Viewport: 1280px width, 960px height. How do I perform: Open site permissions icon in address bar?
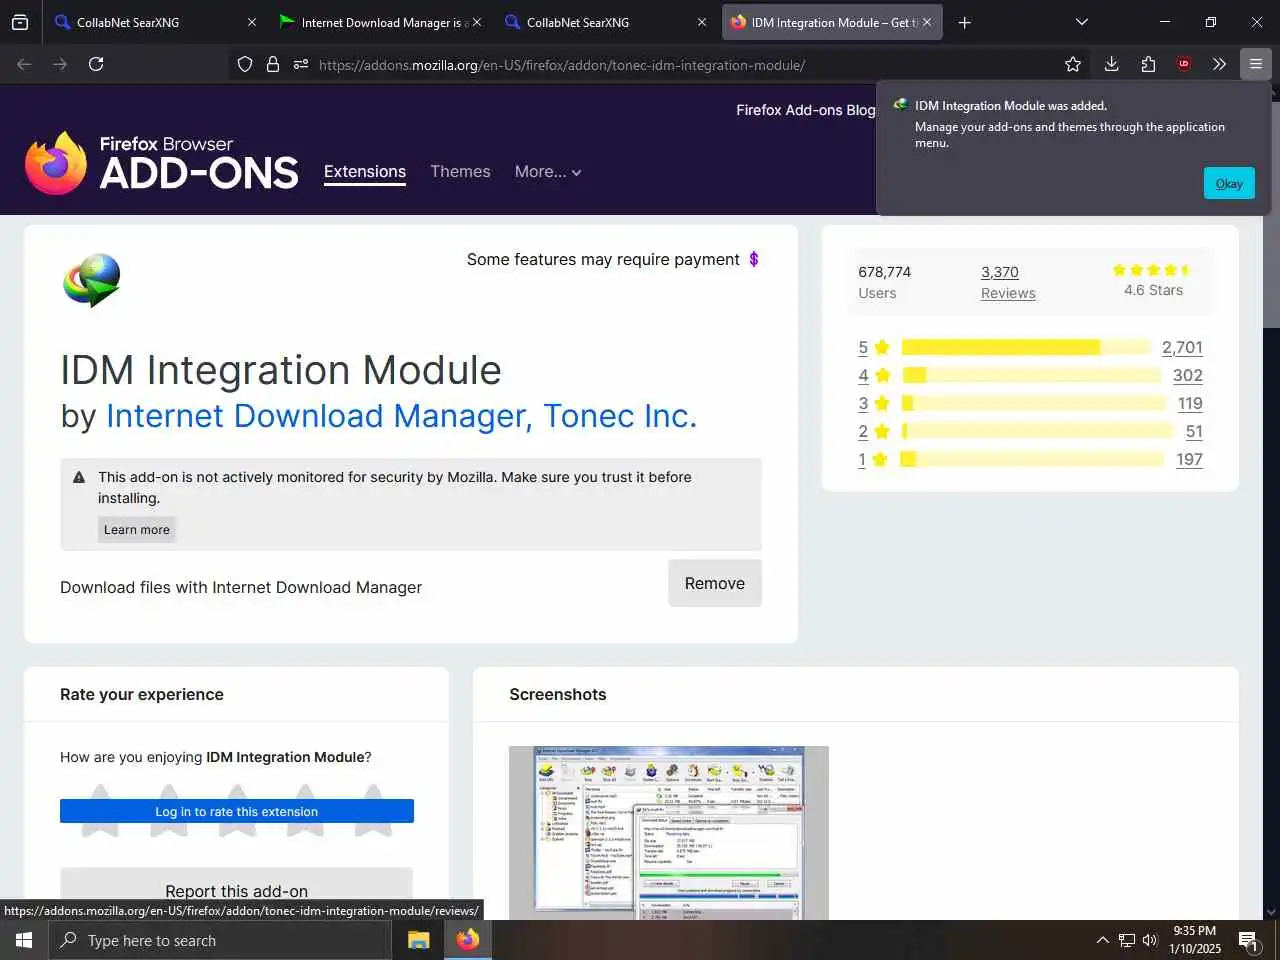301,64
